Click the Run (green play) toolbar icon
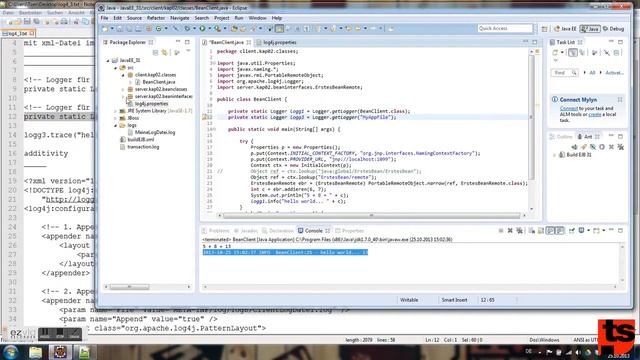Image resolution: width=640 pixels, height=360 pixels. 202,29
